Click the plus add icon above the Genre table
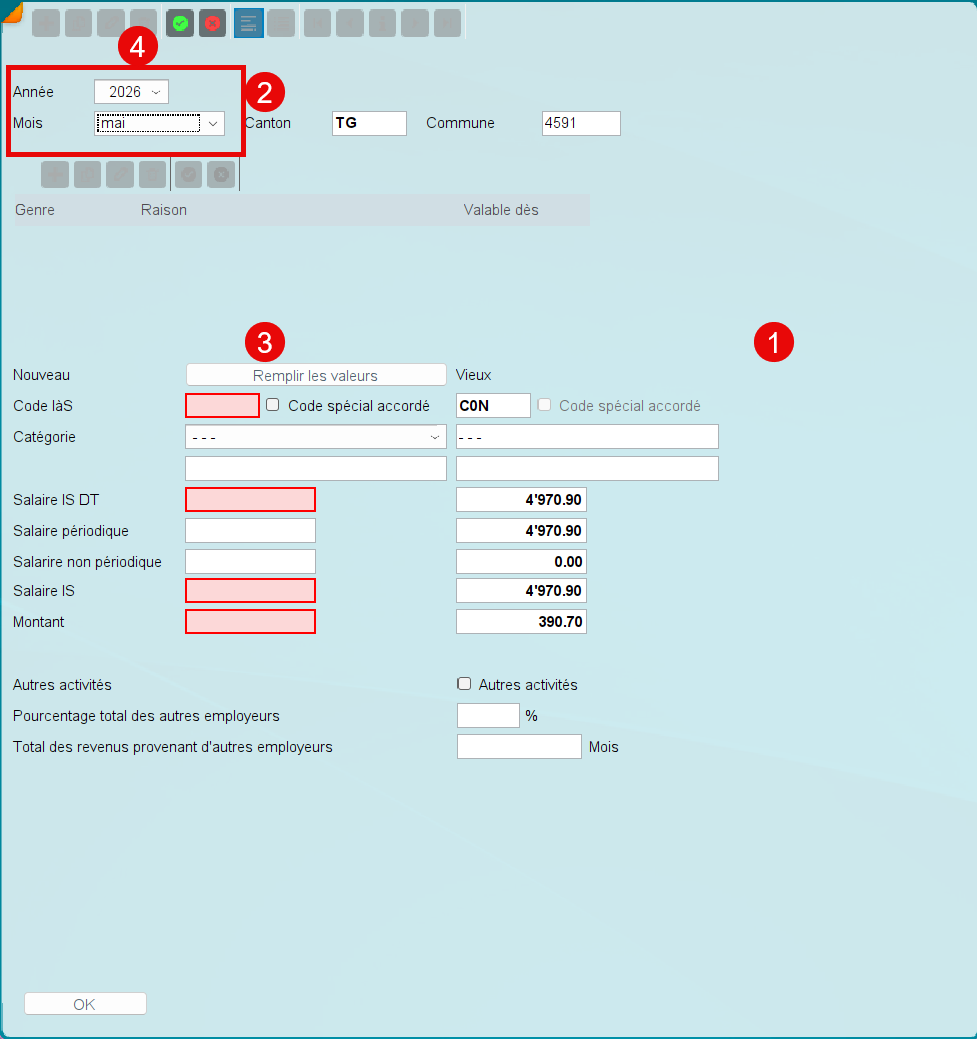 (55, 174)
